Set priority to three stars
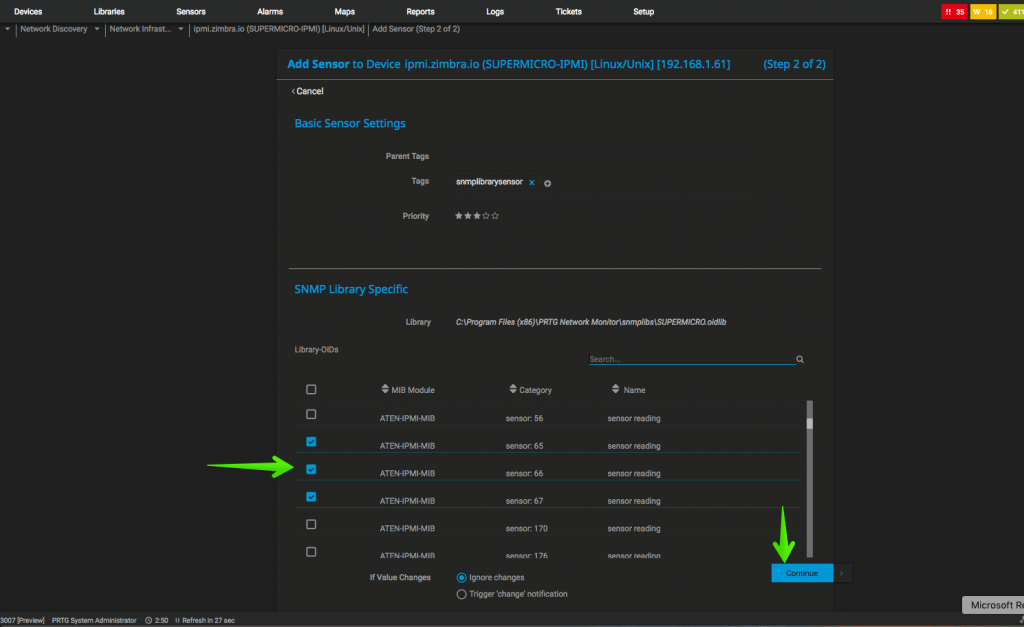 (x=477, y=216)
